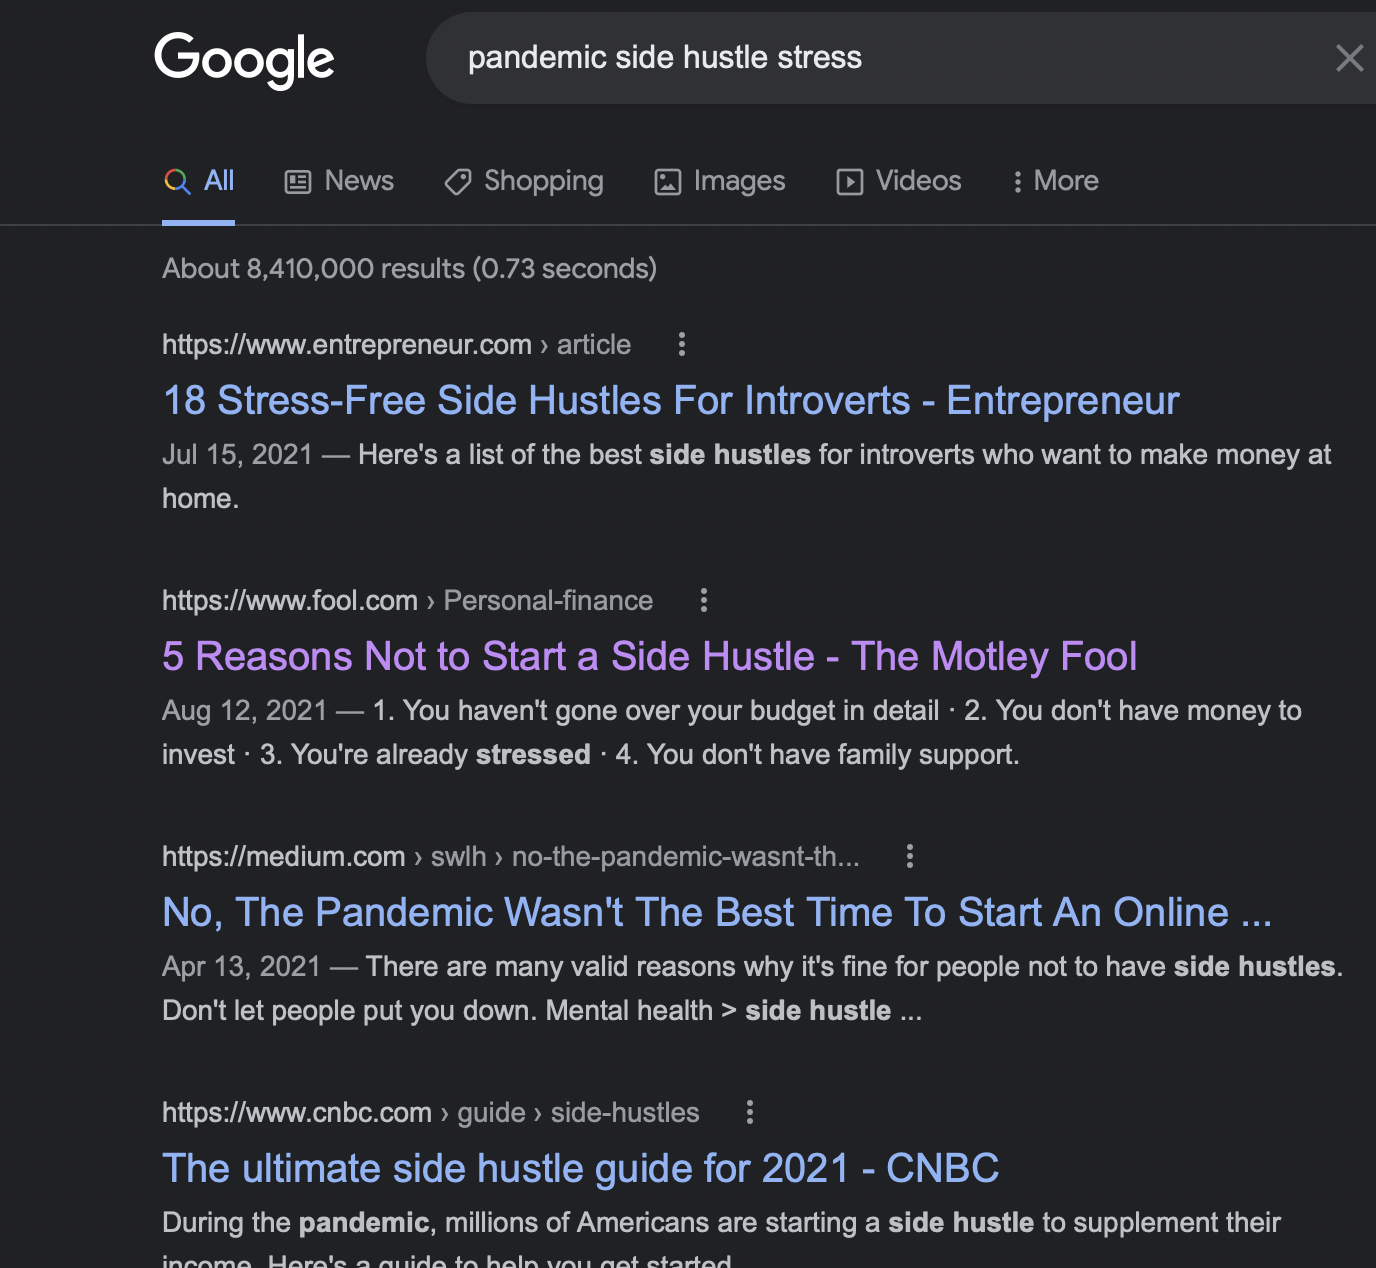Click the fool.com Personal-finance URL
1376x1268 pixels.
408,601
